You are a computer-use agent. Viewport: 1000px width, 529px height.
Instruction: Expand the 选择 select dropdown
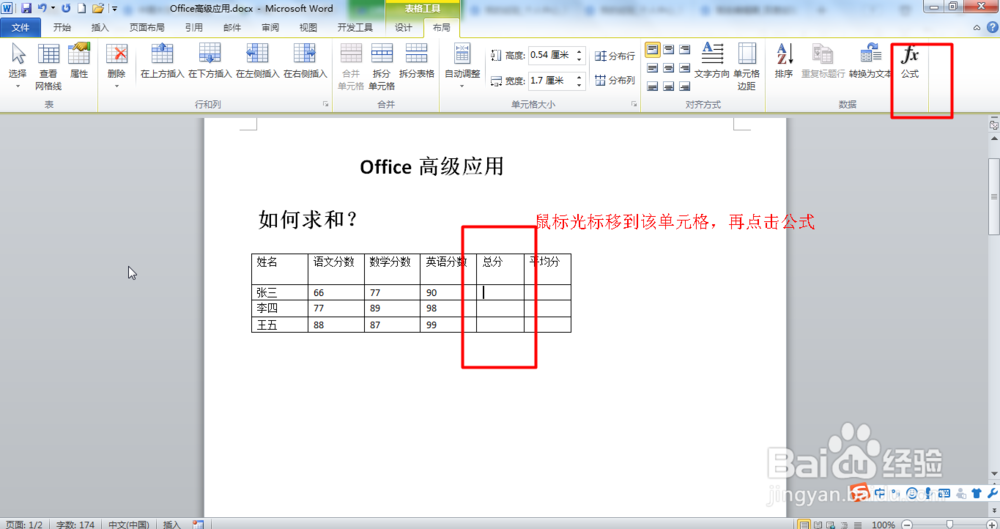pos(18,86)
